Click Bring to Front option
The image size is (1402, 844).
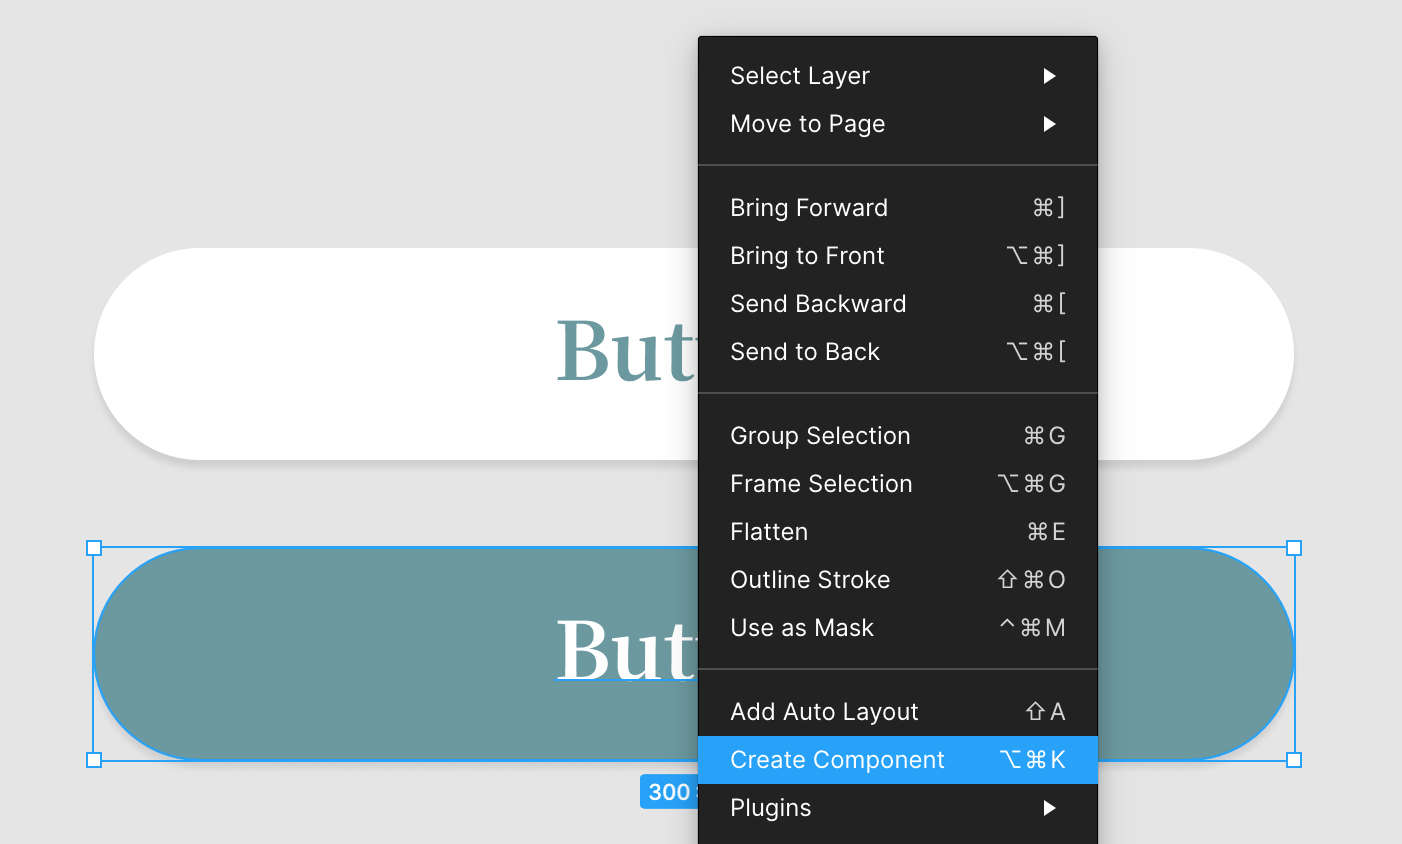[x=807, y=256]
